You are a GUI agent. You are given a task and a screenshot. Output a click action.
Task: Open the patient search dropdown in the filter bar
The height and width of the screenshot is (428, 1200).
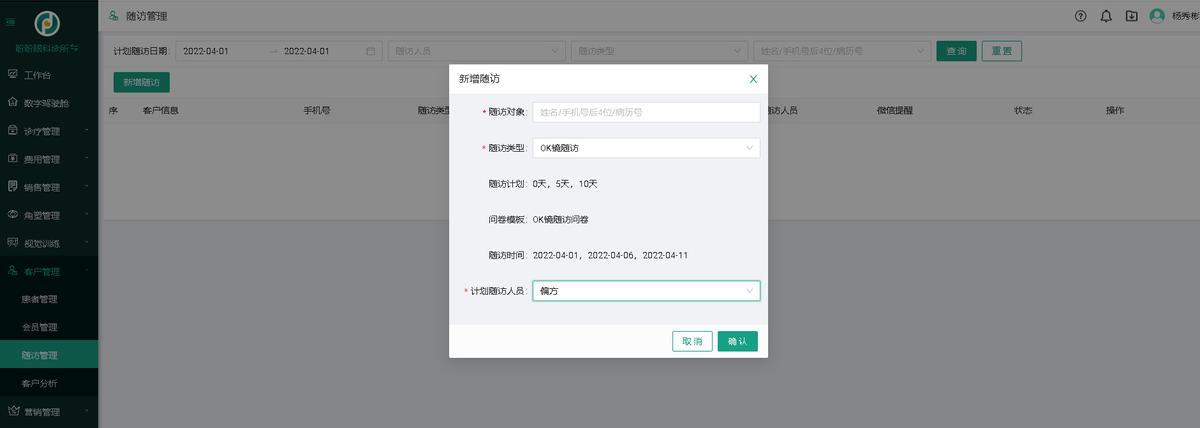(842, 51)
